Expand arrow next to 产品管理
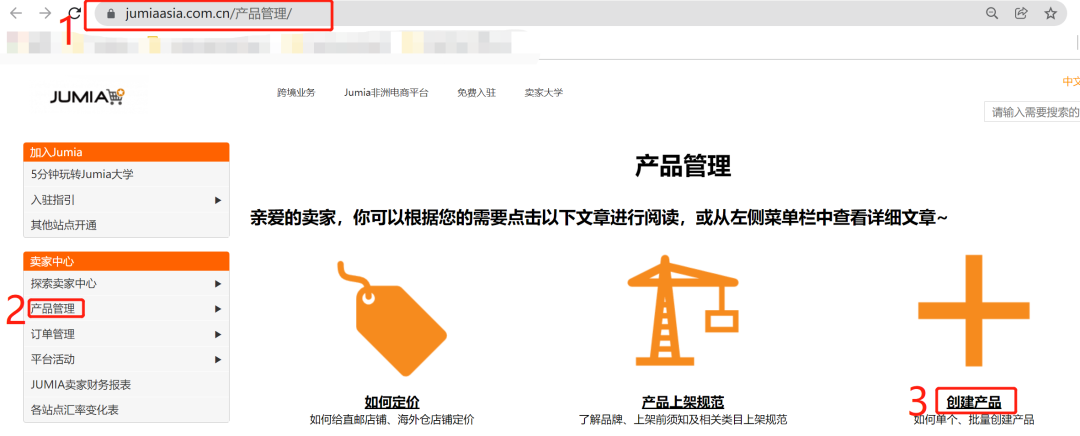The width and height of the screenshot is (1080, 436). pos(218,309)
